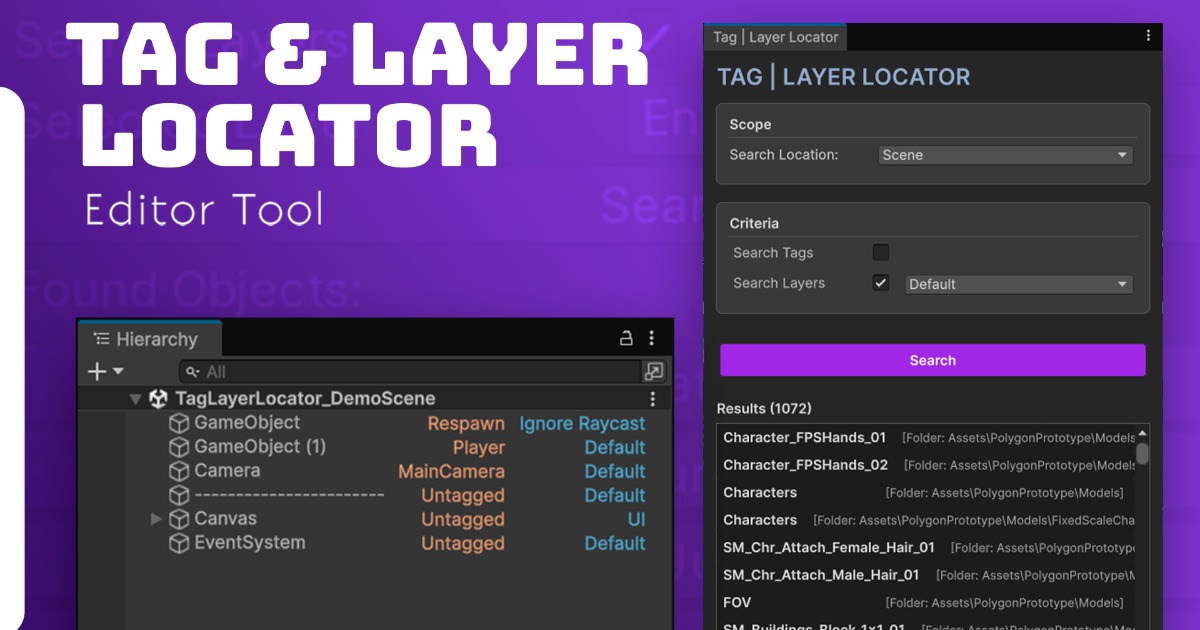The image size is (1200, 630).
Task: Open the Search Location Scene dropdown
Action: pos(1004,155)
